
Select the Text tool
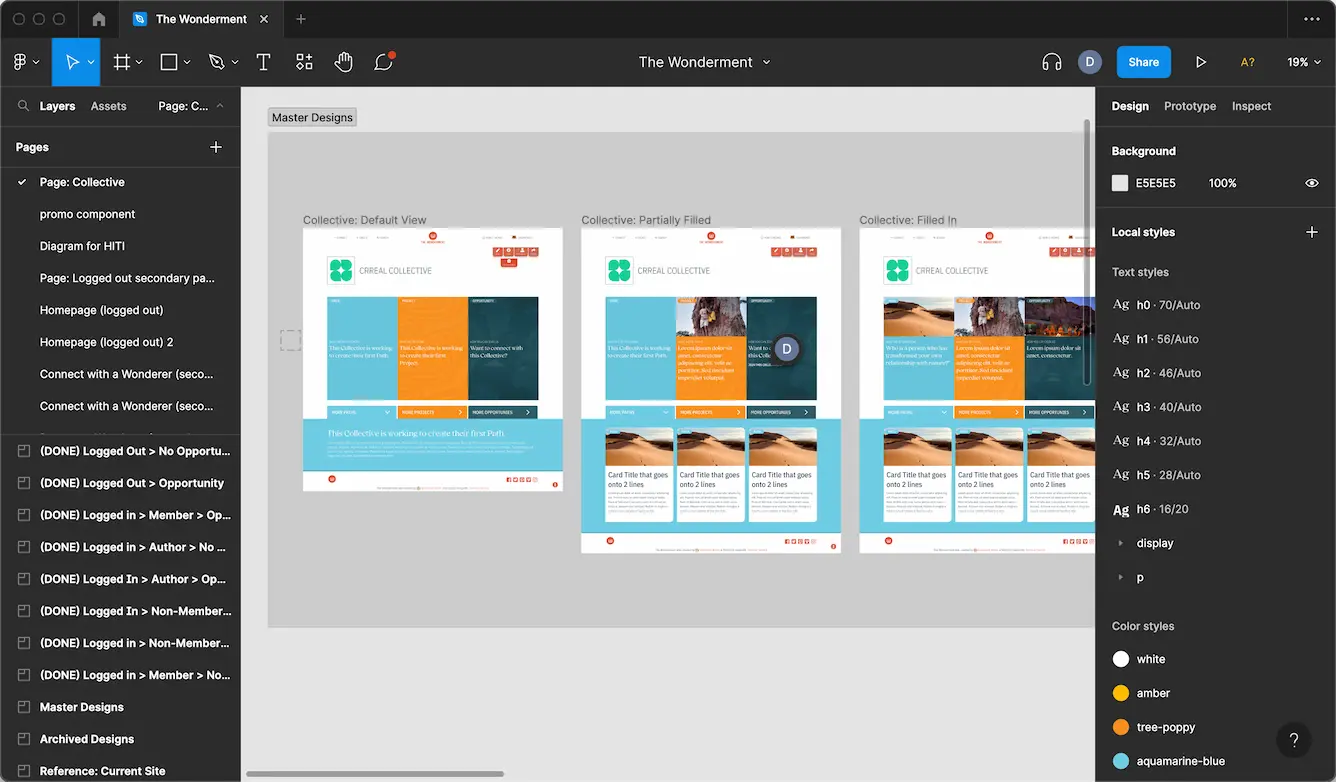264,62
